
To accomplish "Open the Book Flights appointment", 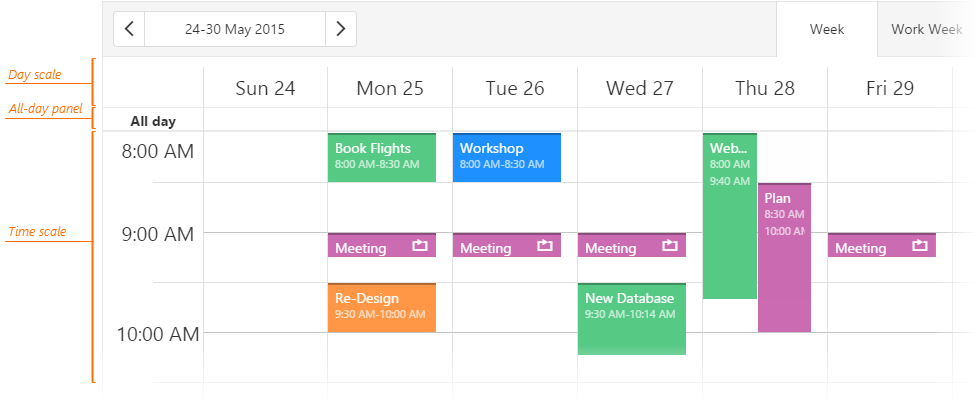I will pos(381,158).
